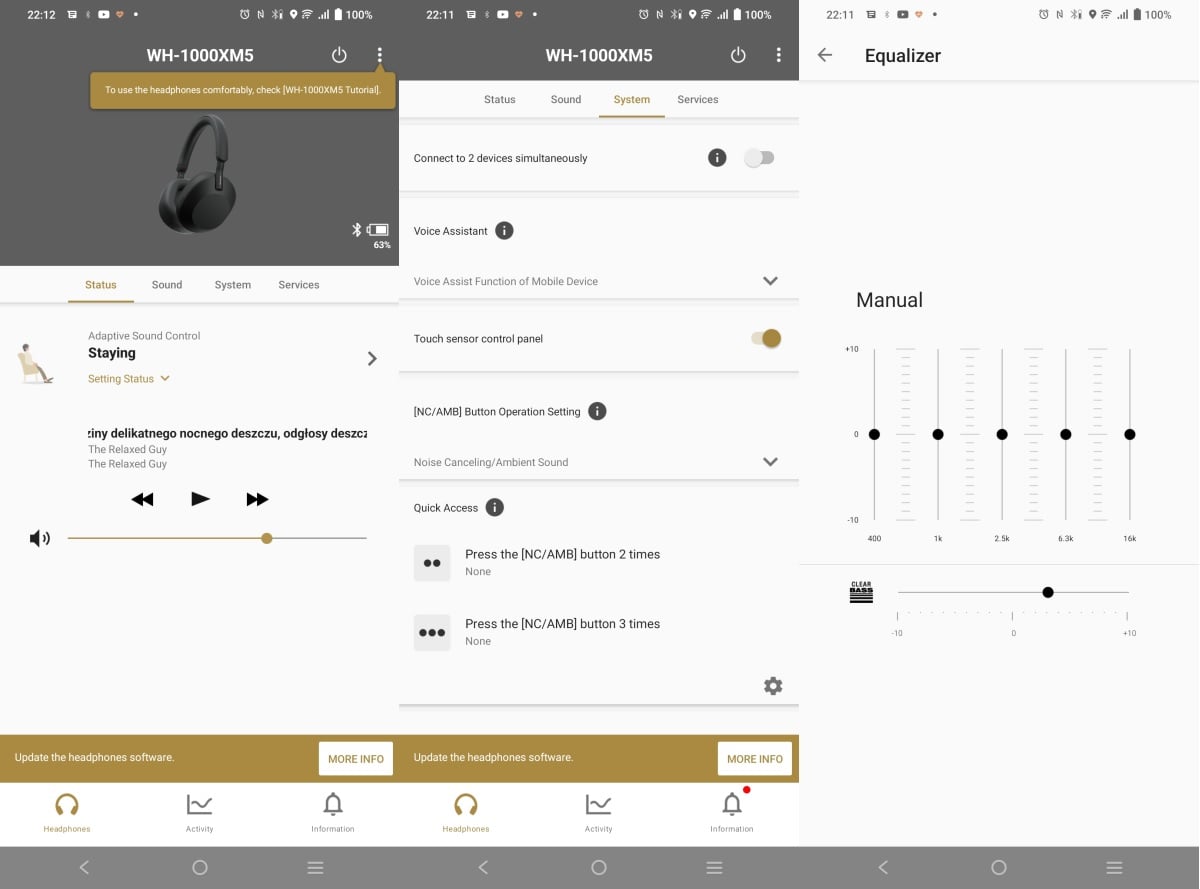1200x889 pixels.
Task: Tap the Clear Bass icon
Action: pyautogui.click(x=861, y=592)
